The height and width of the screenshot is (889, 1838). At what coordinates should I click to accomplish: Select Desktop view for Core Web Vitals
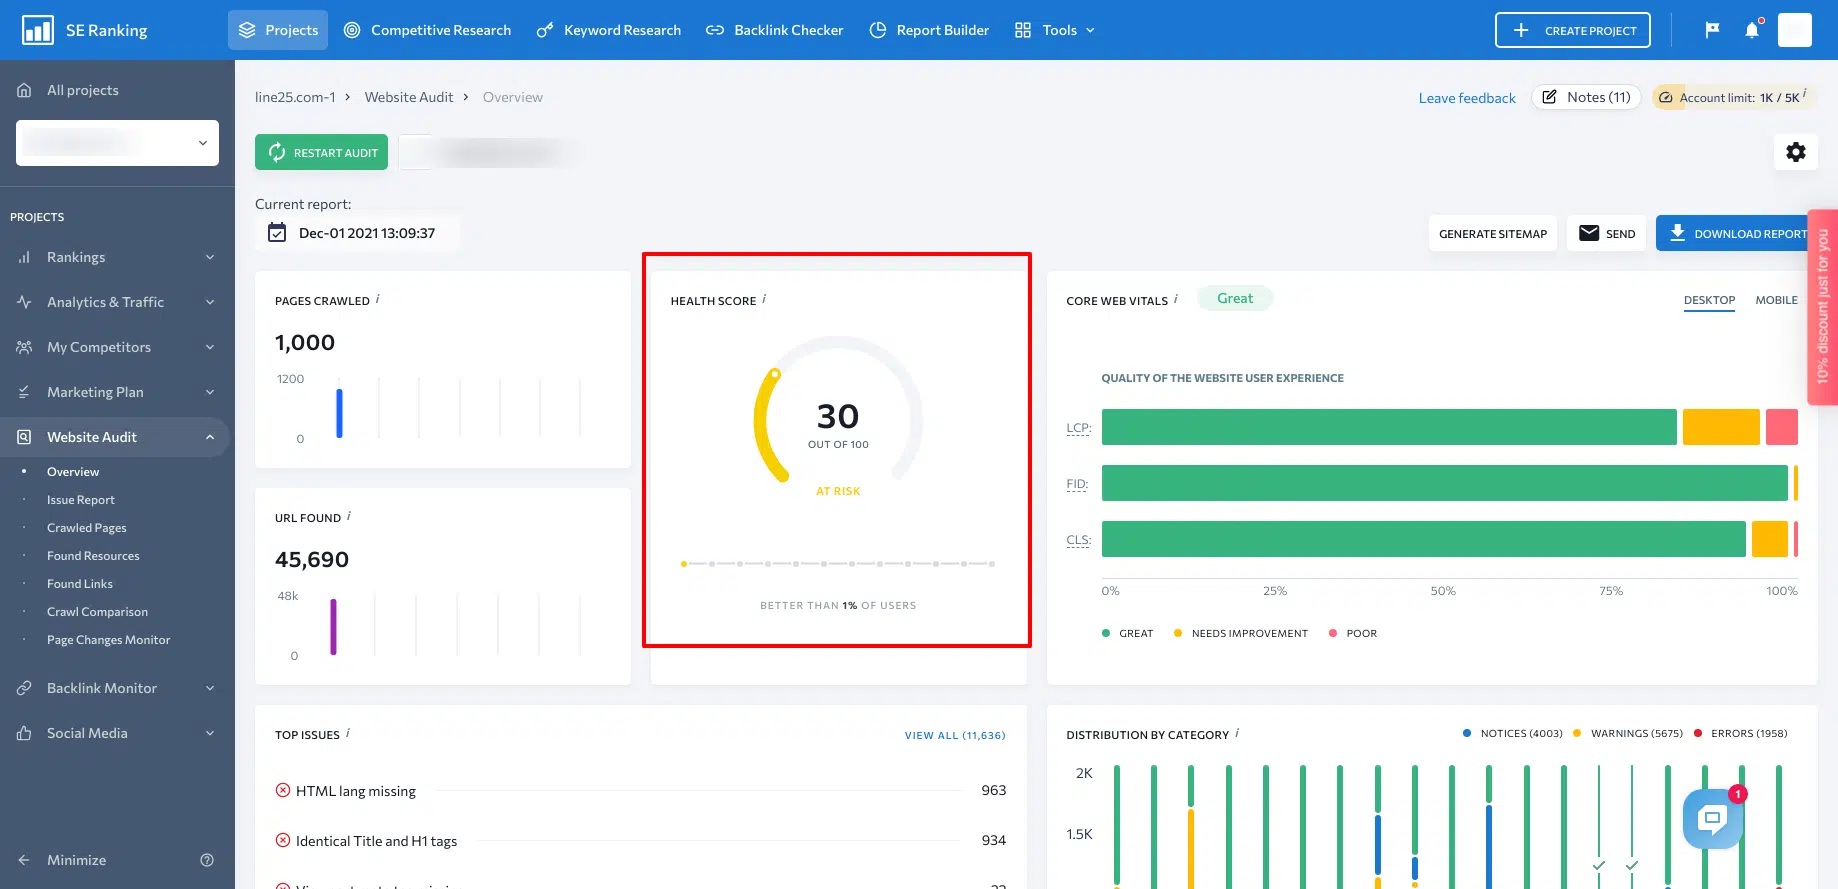tap(1709, 300)
